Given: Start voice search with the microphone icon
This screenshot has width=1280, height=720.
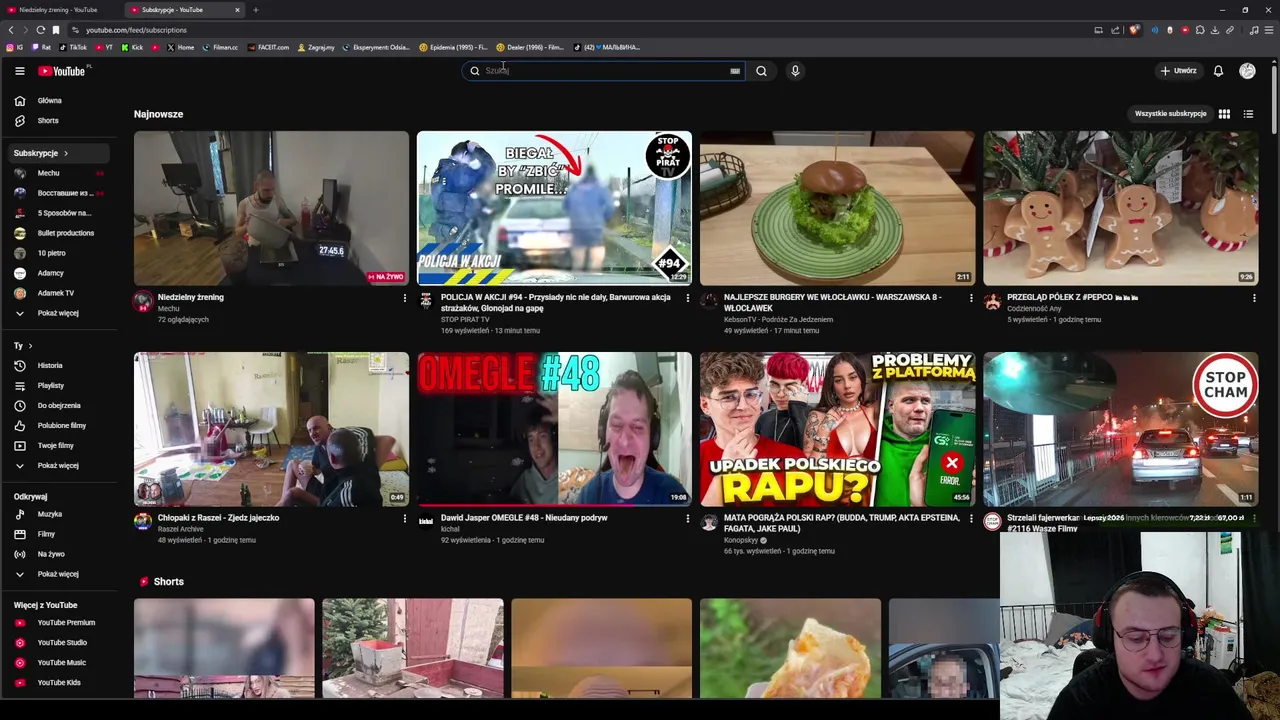Looking at the screenshot, I should pos(795,71).
